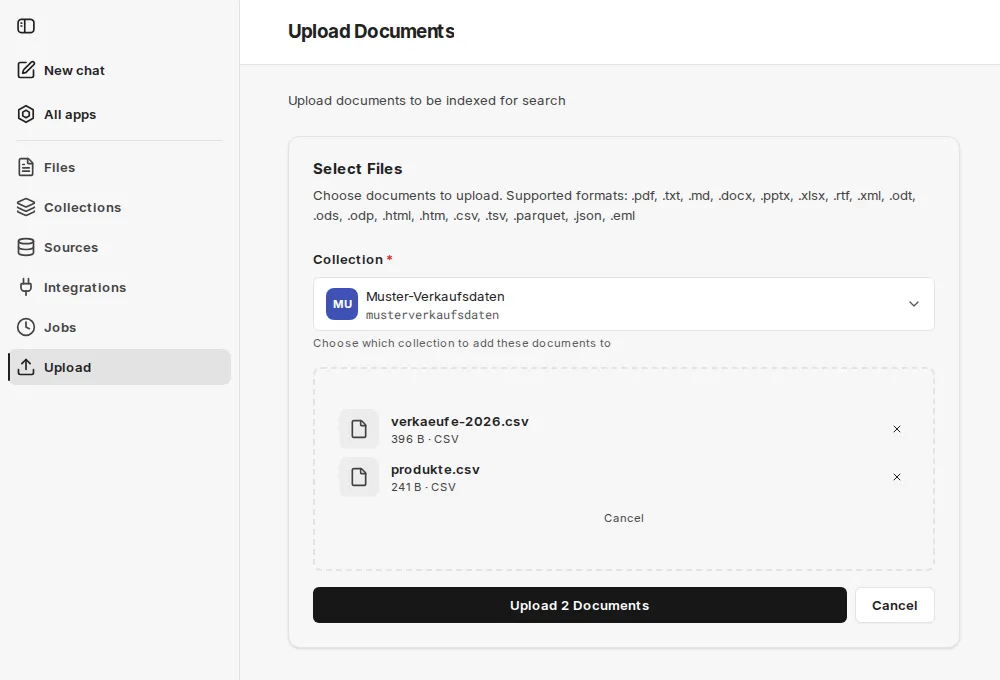Viewport: 1000px width, 680px height.
Task: Click 'Choose which collection to add' helper text
Action: [x=462, y=343]
